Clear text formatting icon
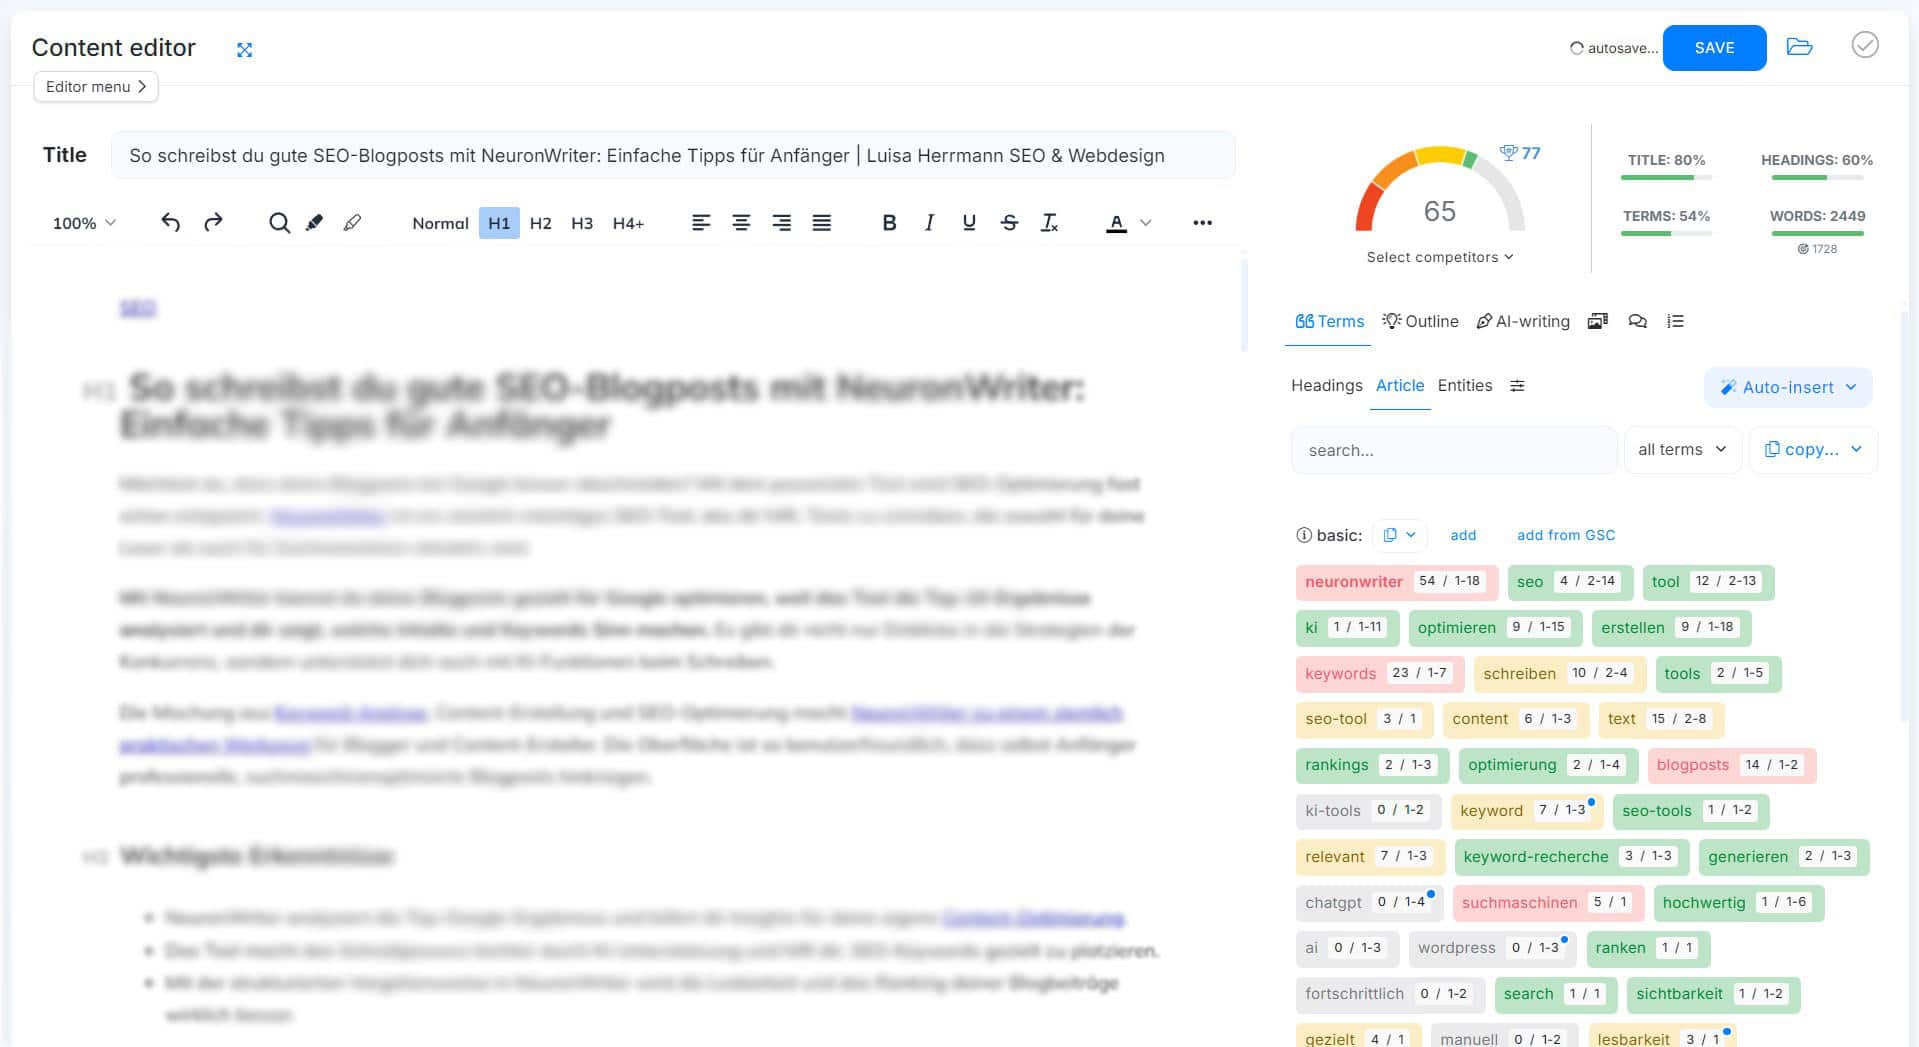 point(1049,222)
